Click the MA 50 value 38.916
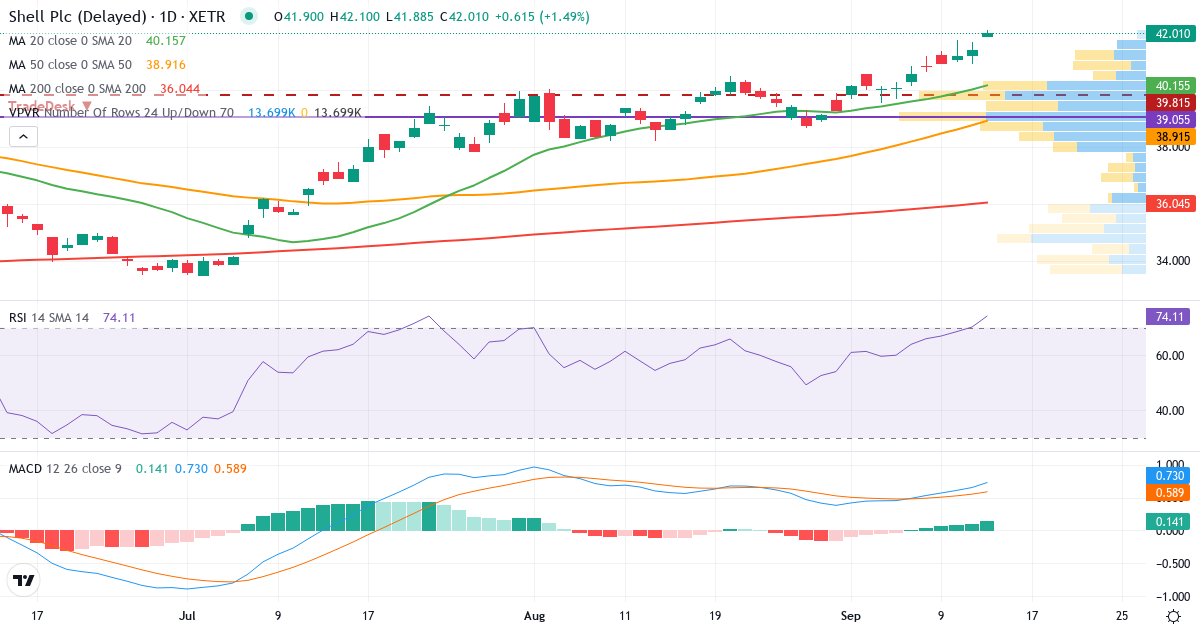This screenshot has height=630, width=1200. point(166,65)
